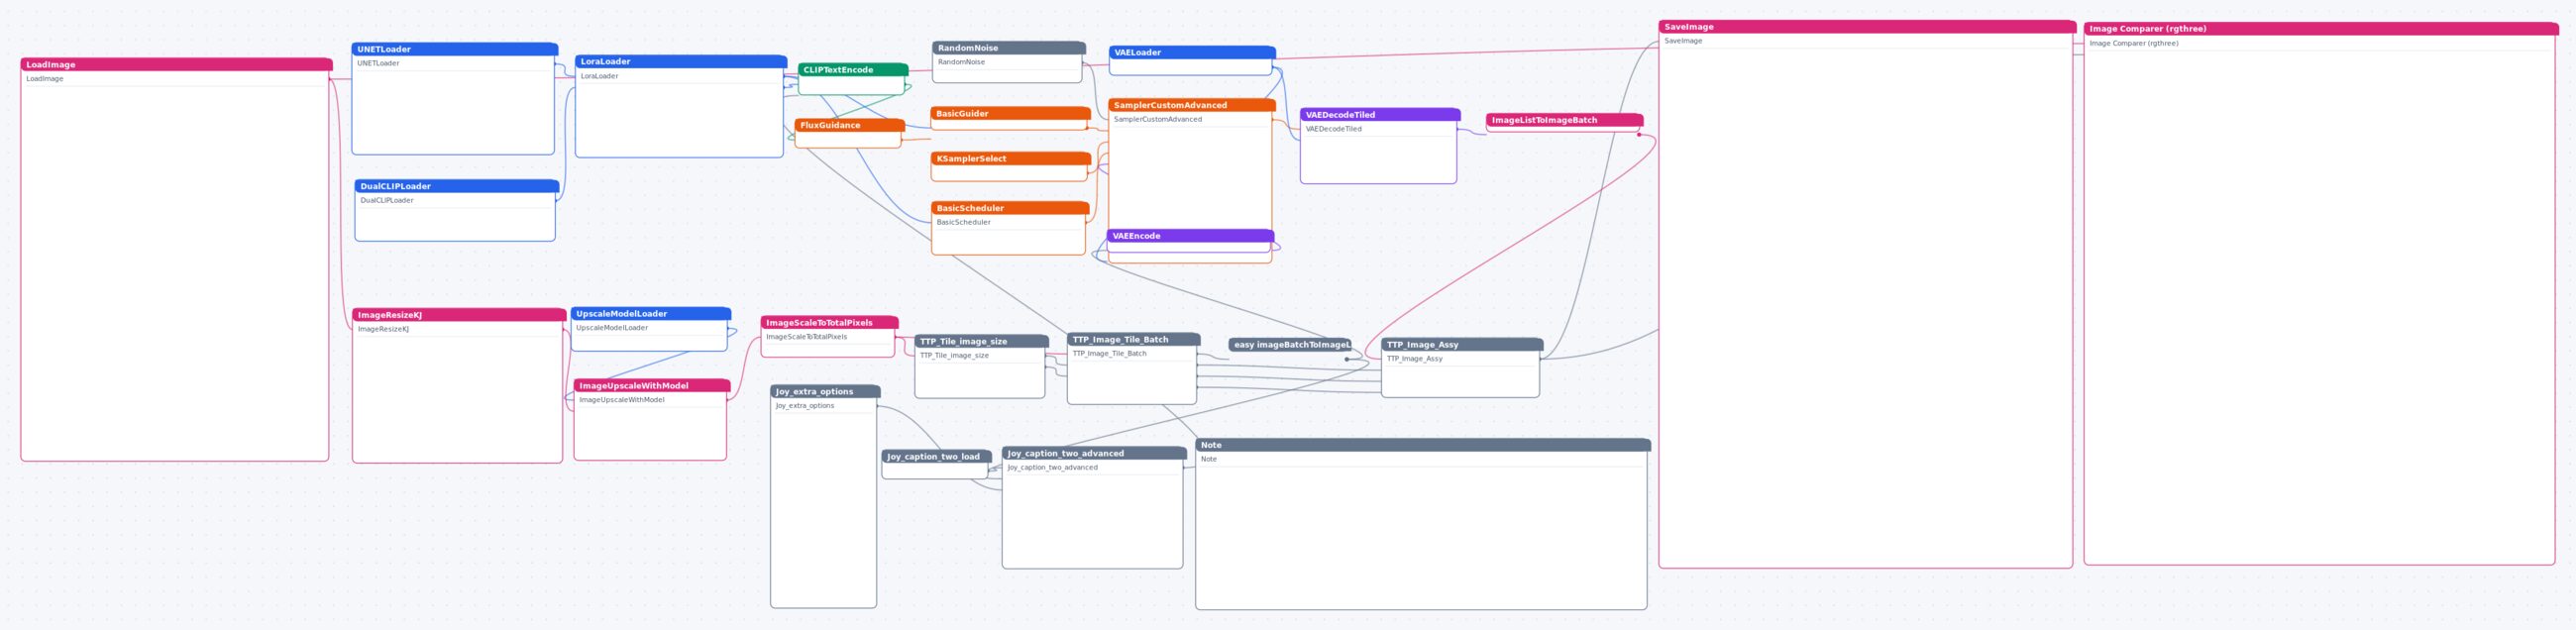Select the "KSamplerSelect" node header

click(1010, 159)
